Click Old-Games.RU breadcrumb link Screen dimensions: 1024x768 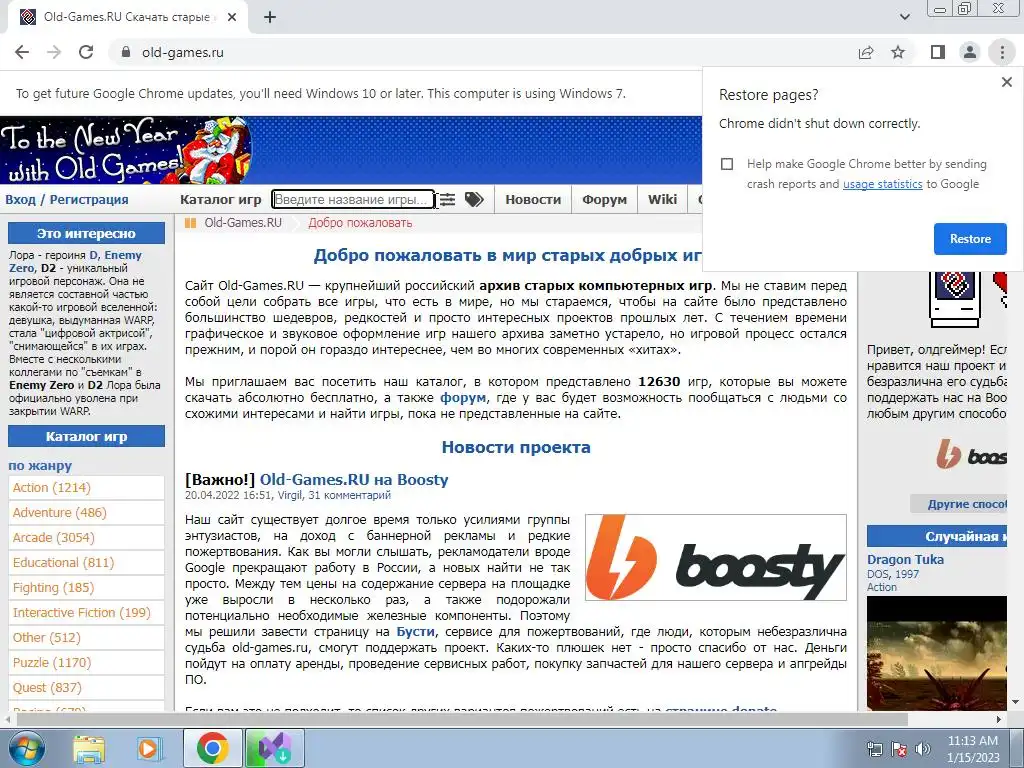(x=243, y=223)
